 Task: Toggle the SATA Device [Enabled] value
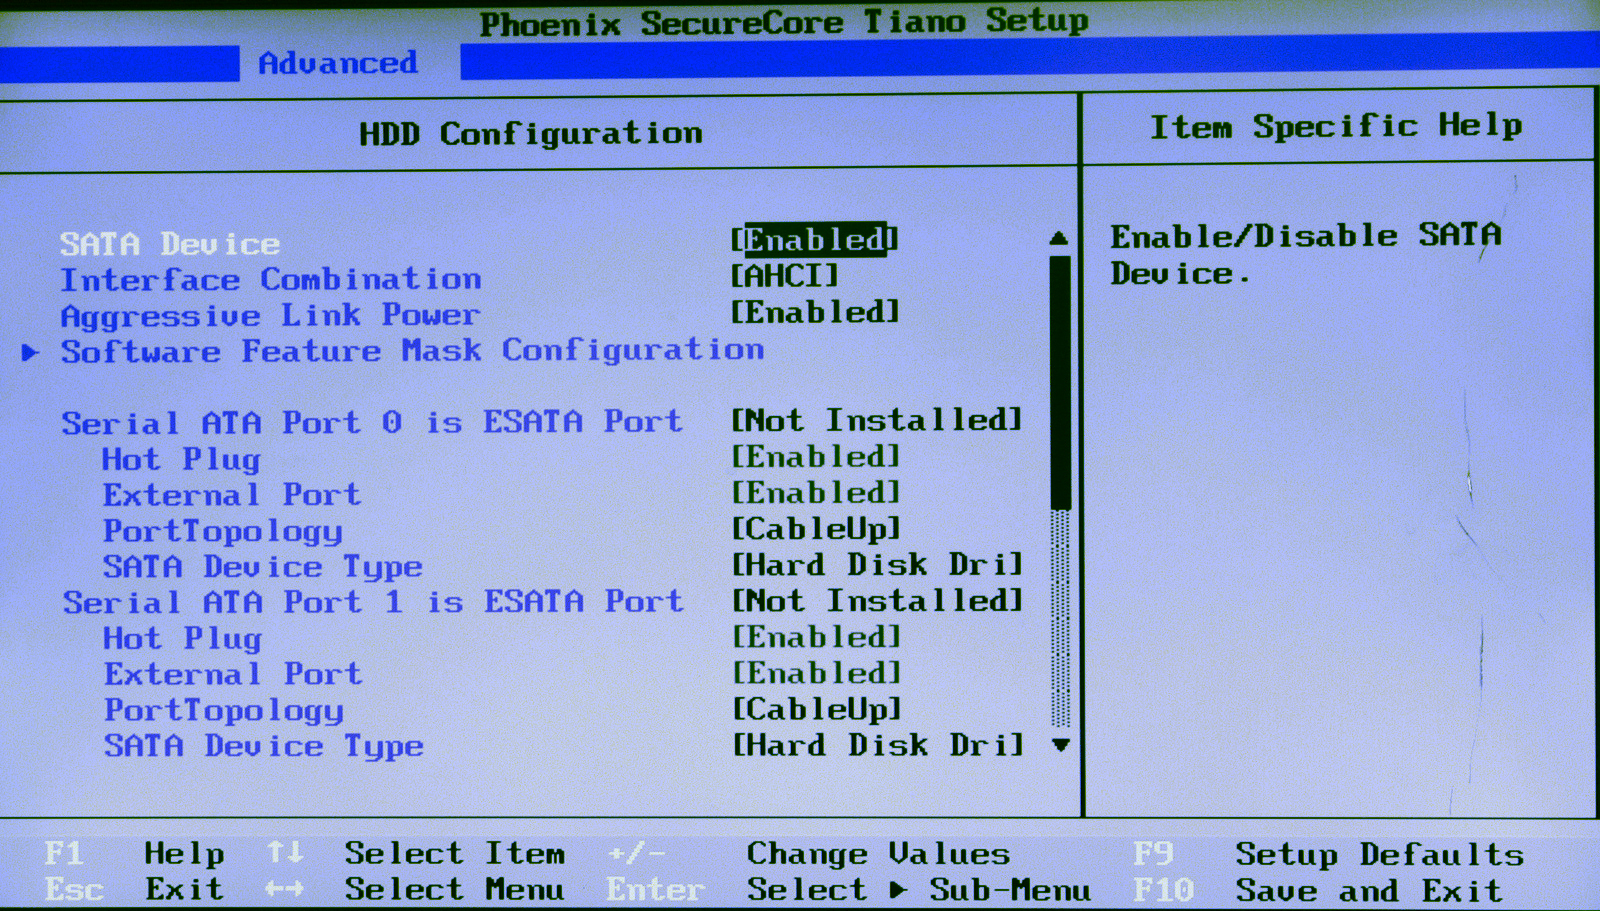tap(814, 240)
